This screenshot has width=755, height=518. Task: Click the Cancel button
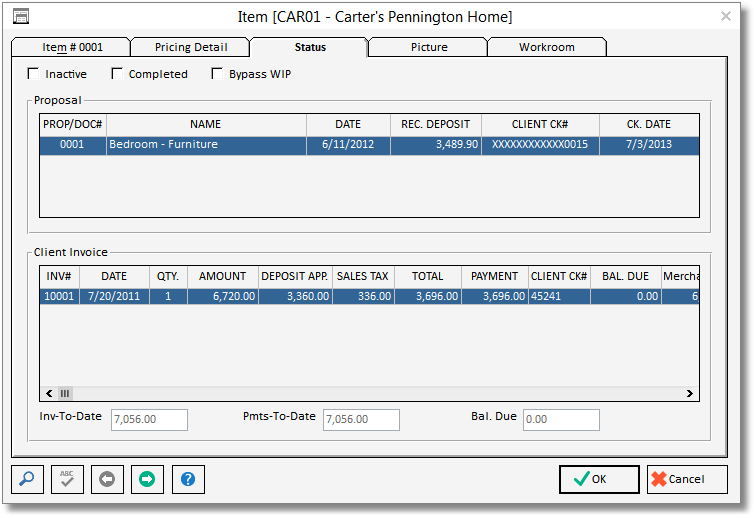(x=687, y=479)
